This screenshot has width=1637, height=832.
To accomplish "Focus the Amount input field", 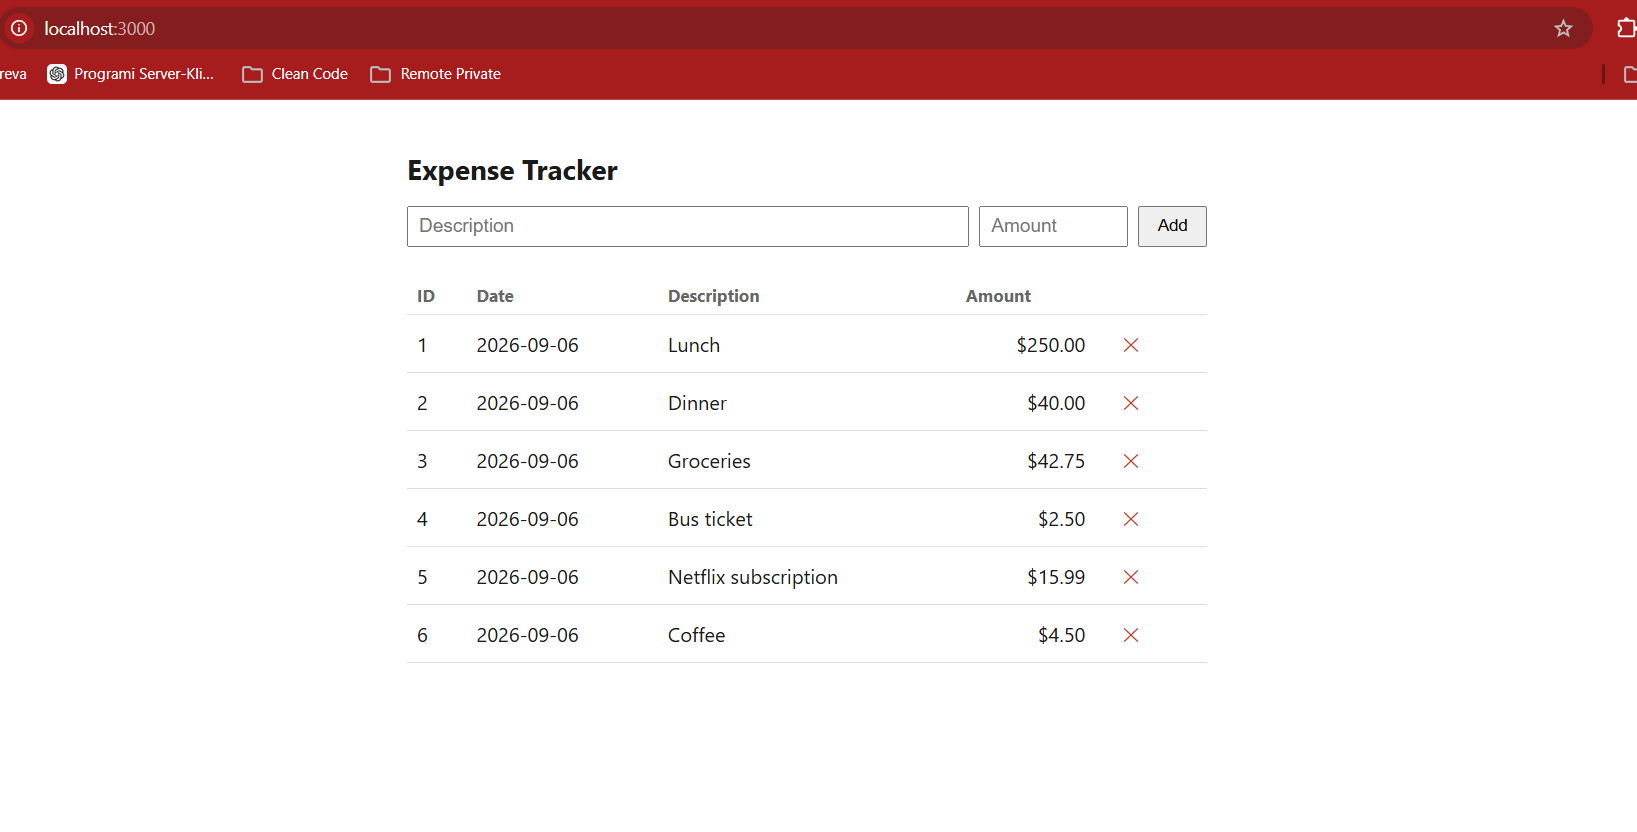I will pyautogui.click(x=1053, y=226).
